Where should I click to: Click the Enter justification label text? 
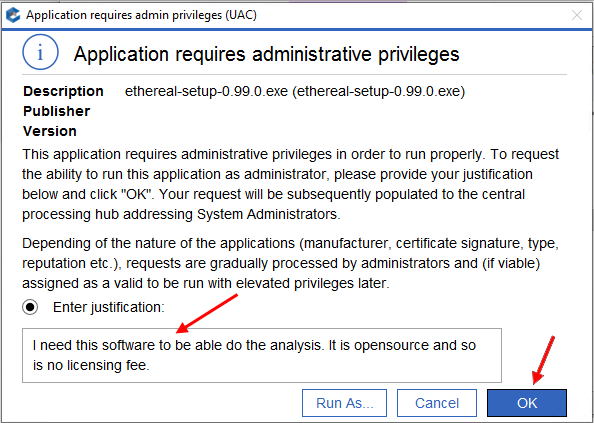(109, 307)
